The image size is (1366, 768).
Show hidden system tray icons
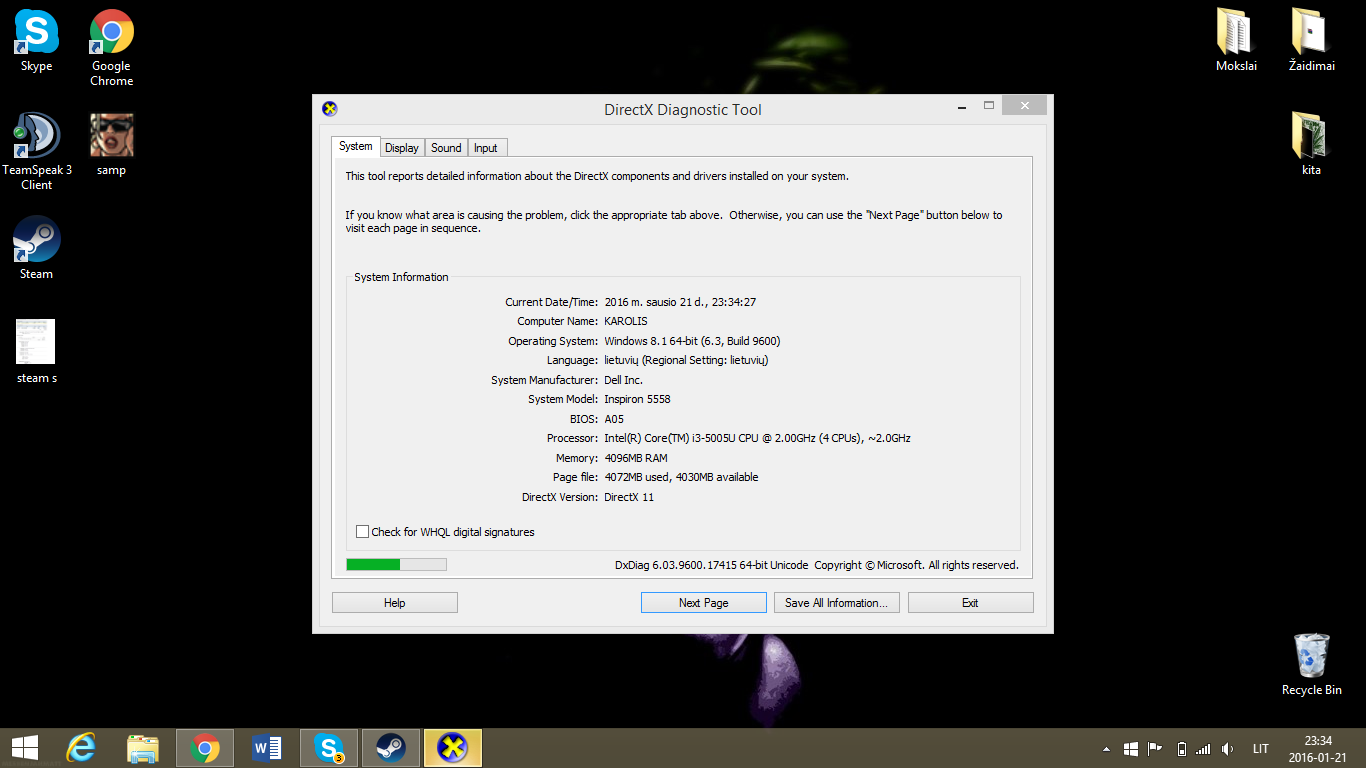pos(1106,749)
